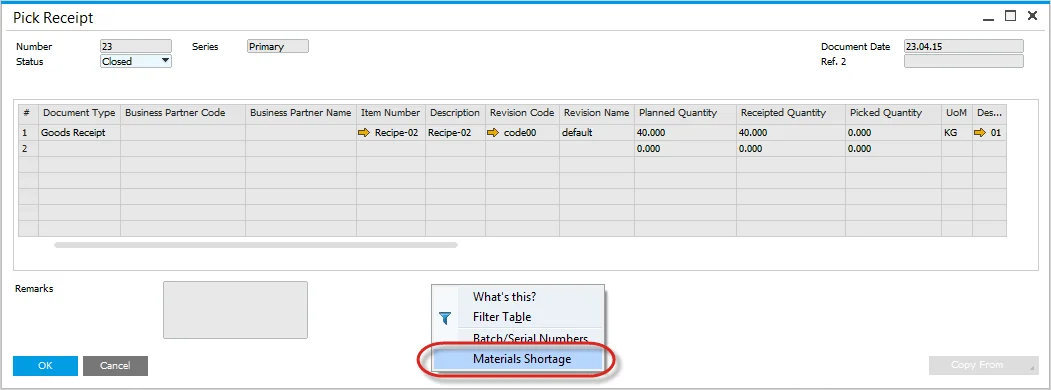Click the Series field showing Primary
The width and height of the screenshot is (1051, 390).
tap(278, 46)
